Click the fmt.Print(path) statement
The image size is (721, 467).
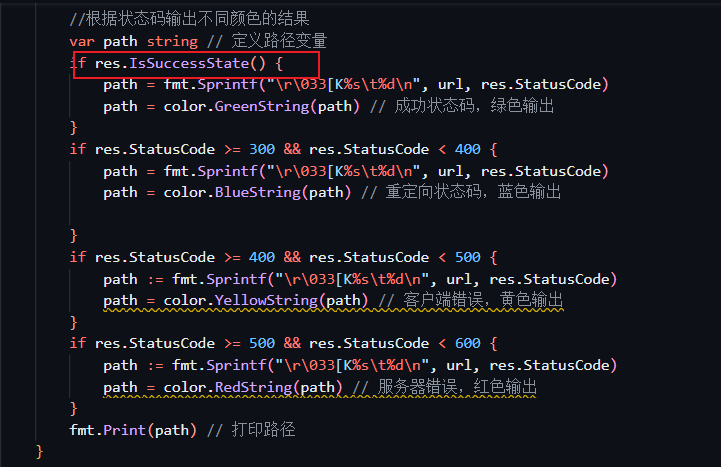[133, 430]
